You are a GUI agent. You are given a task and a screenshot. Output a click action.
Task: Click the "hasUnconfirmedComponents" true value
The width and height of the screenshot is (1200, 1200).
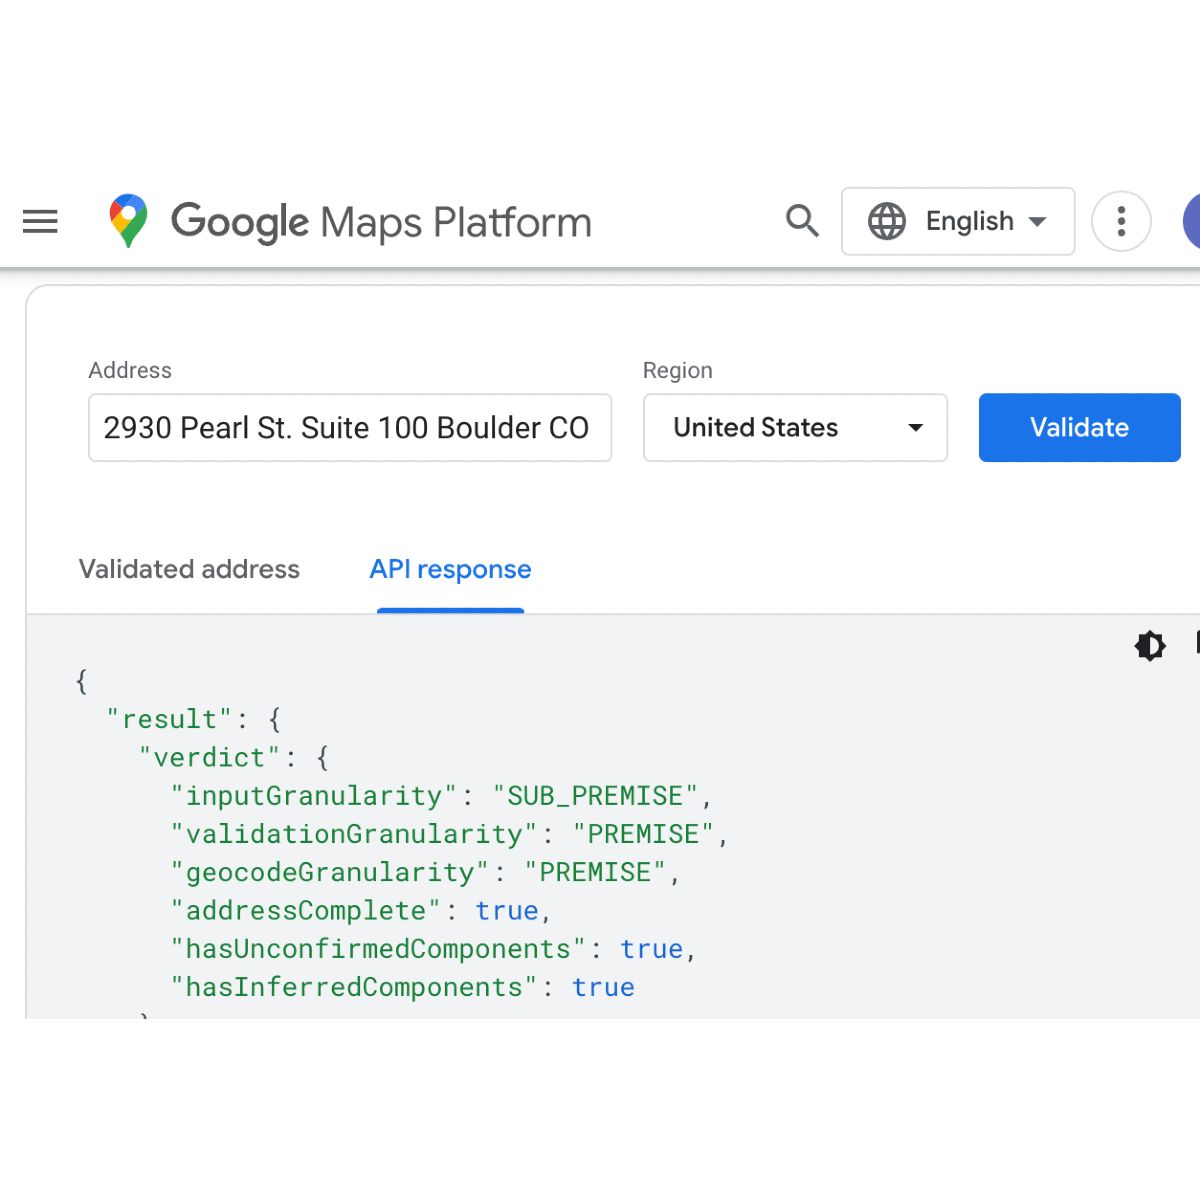click(x=651, y=949)
